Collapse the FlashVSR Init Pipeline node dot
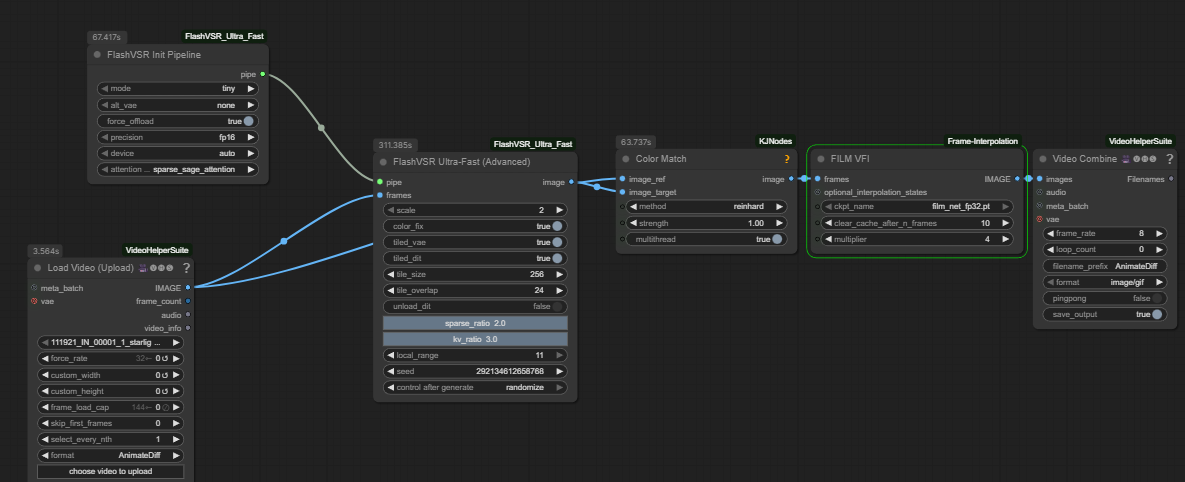The height and width of the screenshot is (482, 1185). tap(97, 55)
